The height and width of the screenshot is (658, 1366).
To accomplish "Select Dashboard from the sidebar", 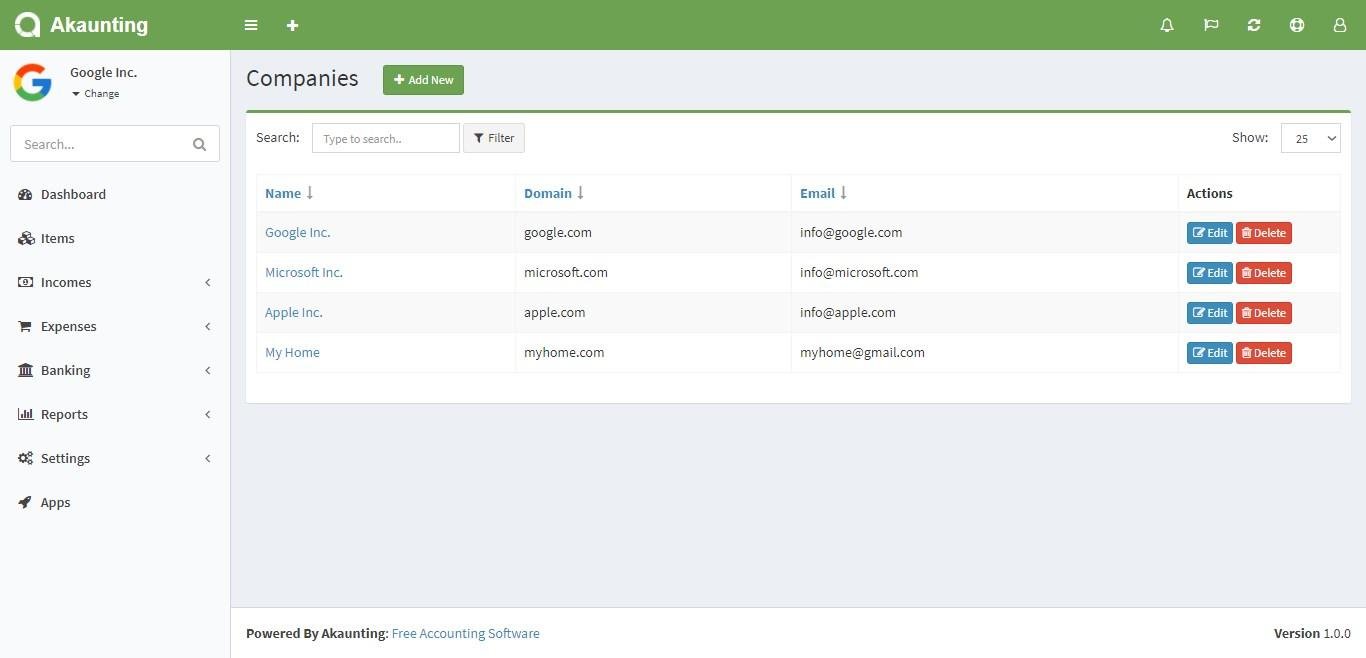I will pyautogui.click(x=73, y=194).
